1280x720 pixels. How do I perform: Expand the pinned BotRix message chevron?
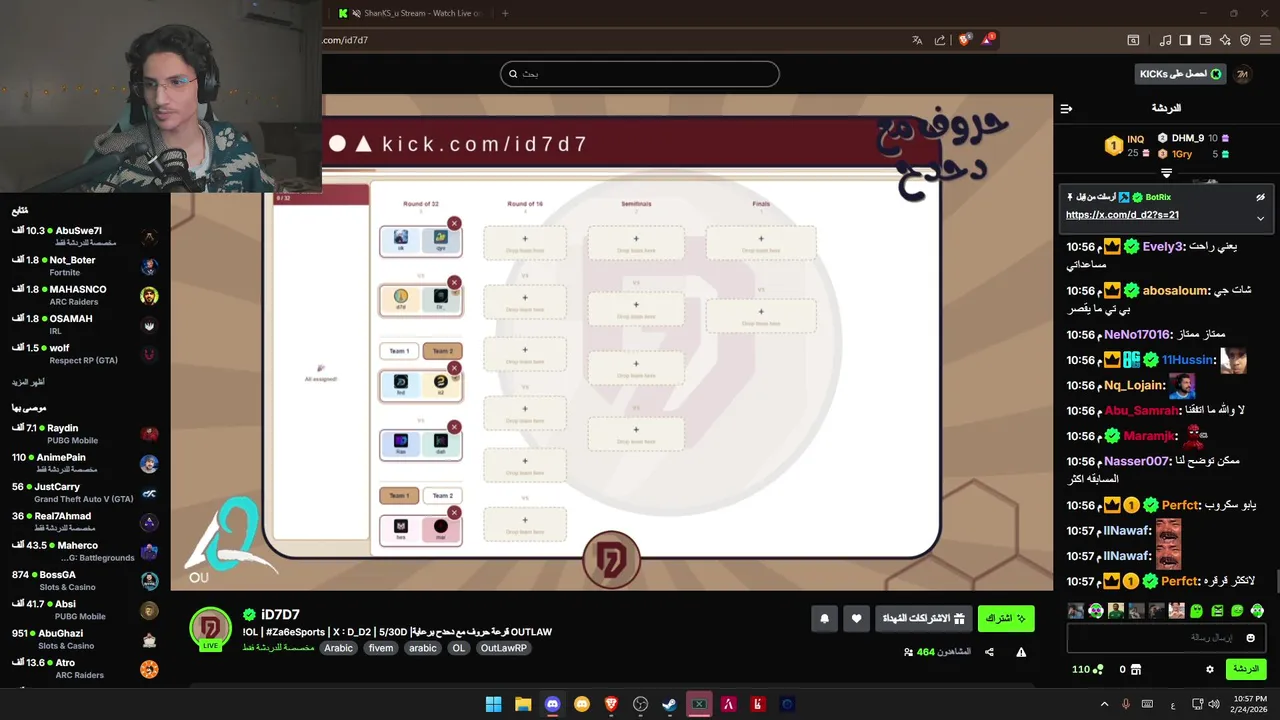[1260, 218]
